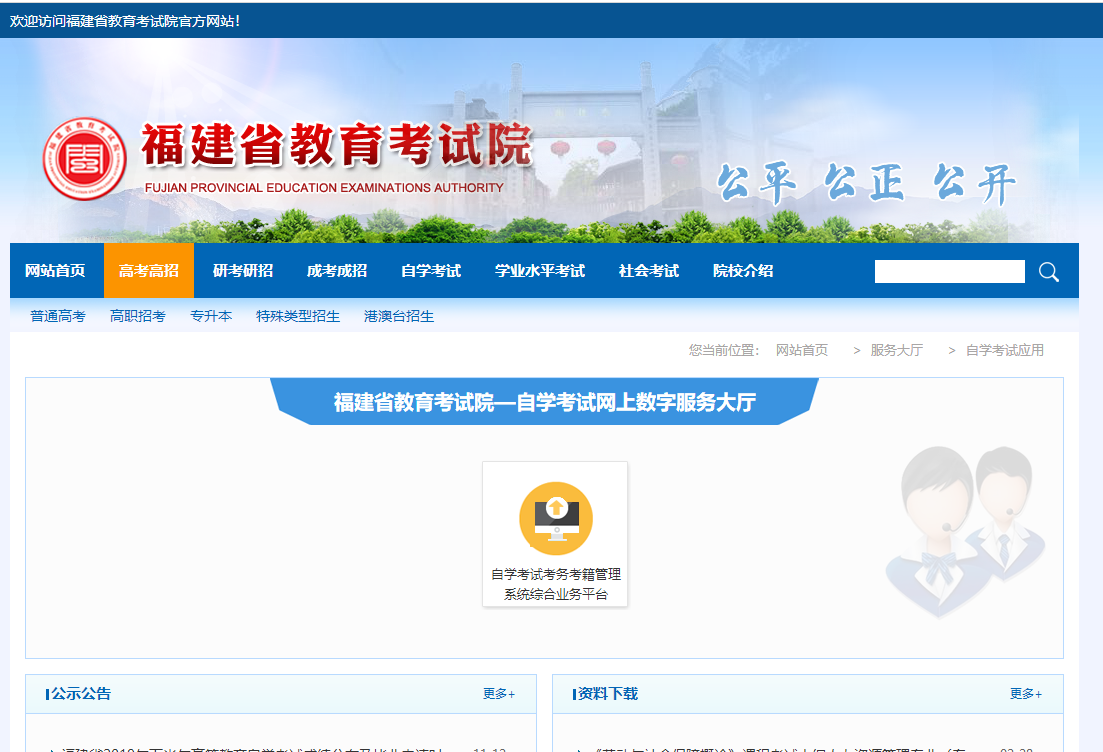The image size is (1103, 752).
Task: Open 学业水平考试 navigation item
Action: tap(540, 271)
